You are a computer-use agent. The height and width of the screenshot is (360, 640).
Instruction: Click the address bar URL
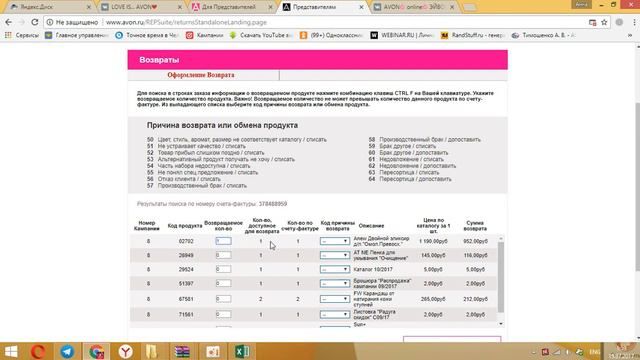[x=186, y=22]
